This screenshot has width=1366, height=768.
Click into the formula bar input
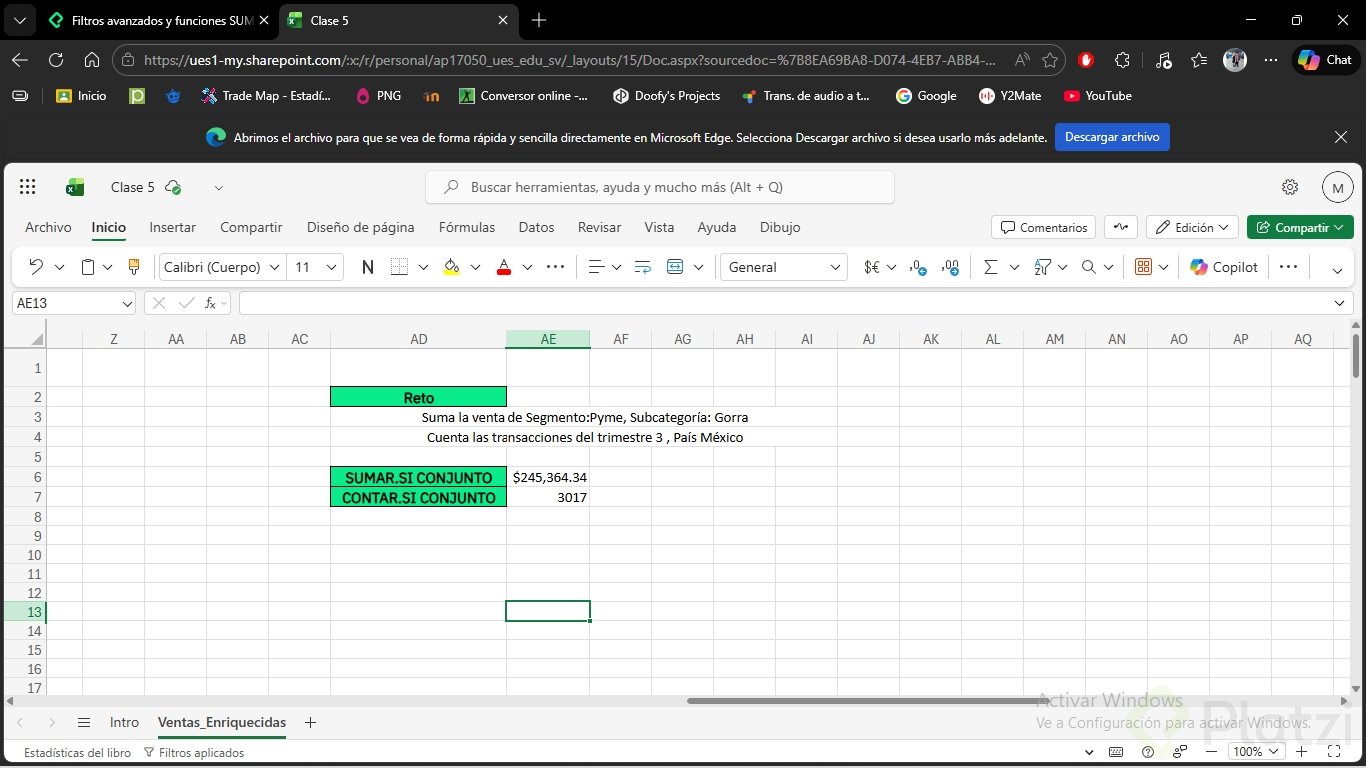point(785,303)
